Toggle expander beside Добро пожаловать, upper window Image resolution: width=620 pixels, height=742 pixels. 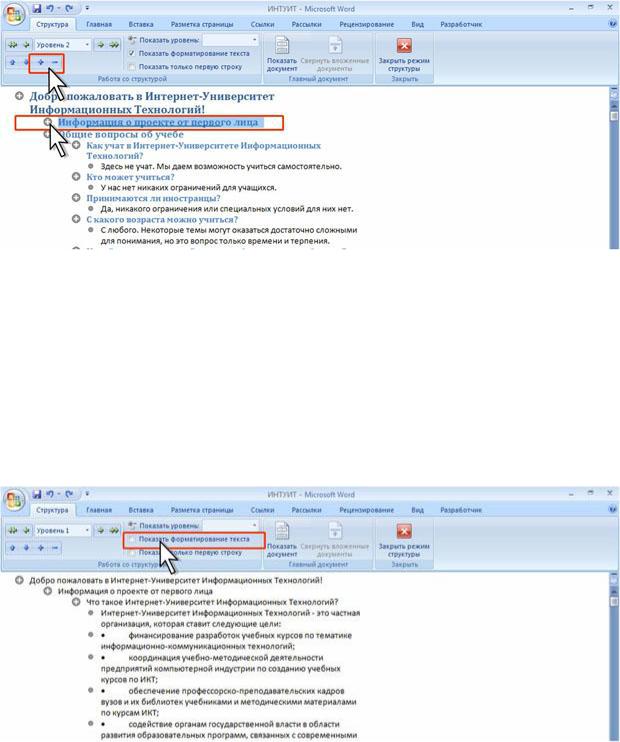19,96
